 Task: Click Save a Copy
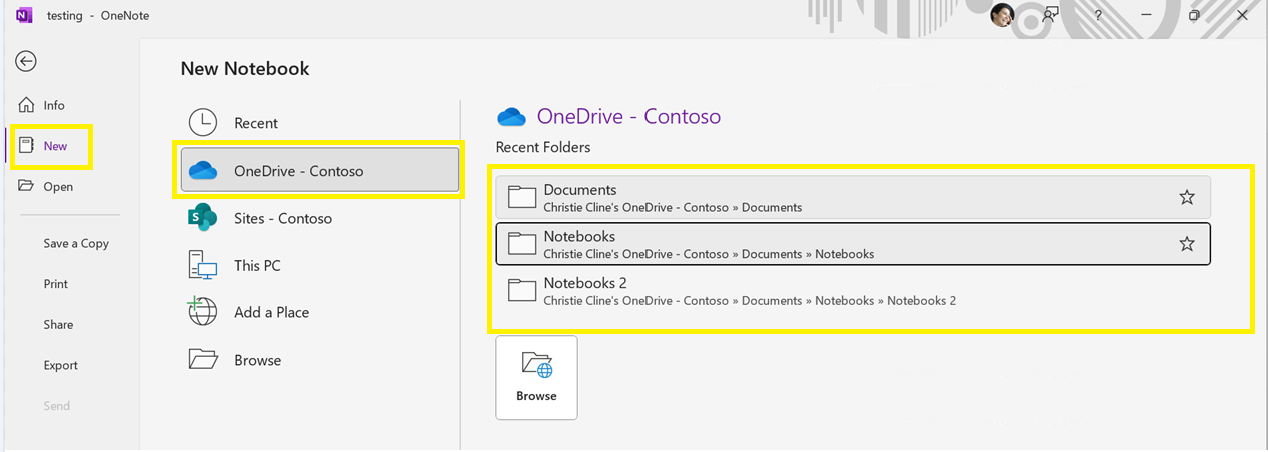[x=76, y=243]
